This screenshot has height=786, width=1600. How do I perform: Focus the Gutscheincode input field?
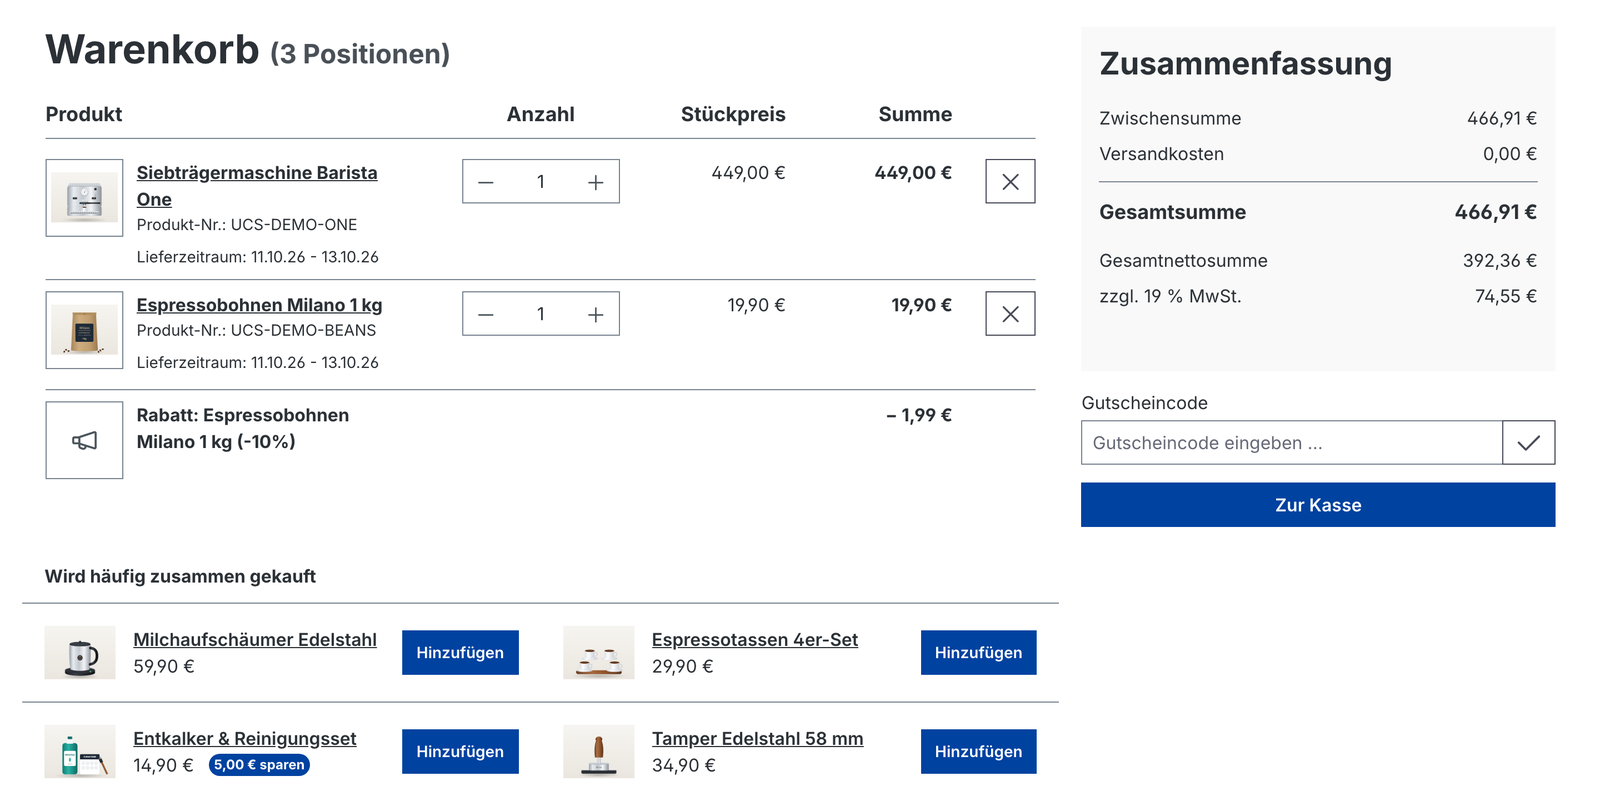click(1292, 443)
